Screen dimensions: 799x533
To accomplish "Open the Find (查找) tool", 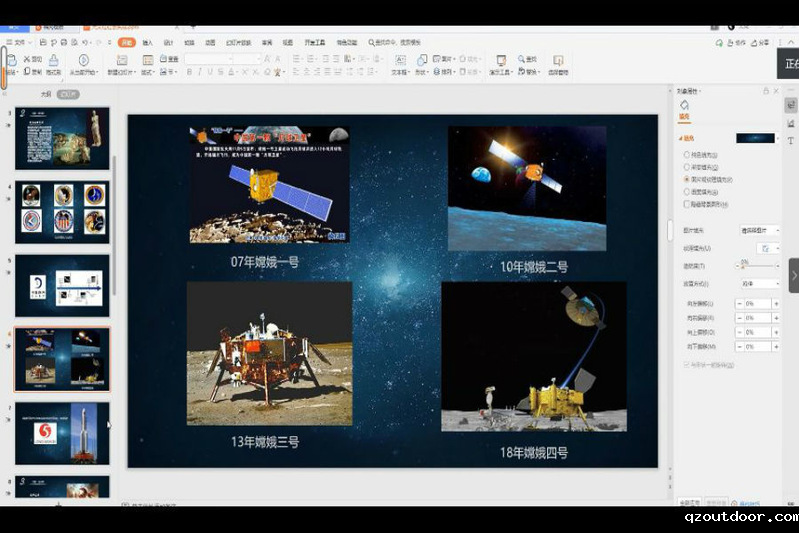I will 526,59.
